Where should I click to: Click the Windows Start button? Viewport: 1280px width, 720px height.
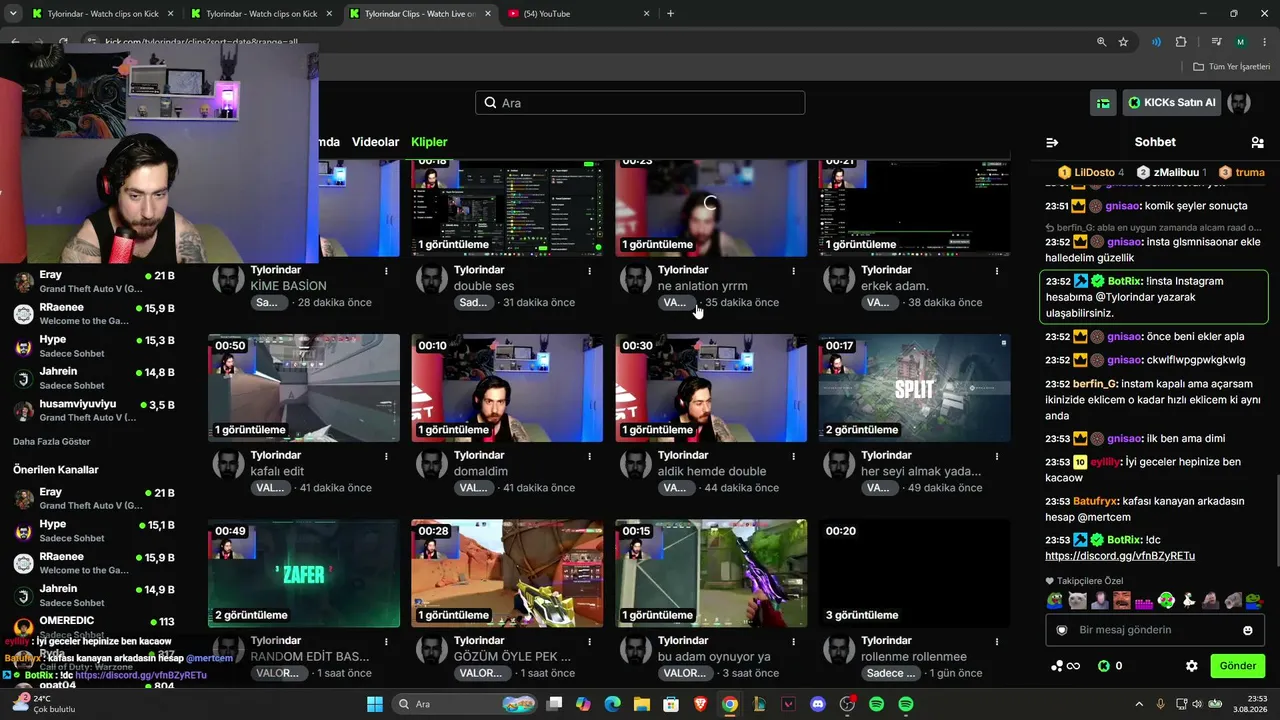pos(375,704)
